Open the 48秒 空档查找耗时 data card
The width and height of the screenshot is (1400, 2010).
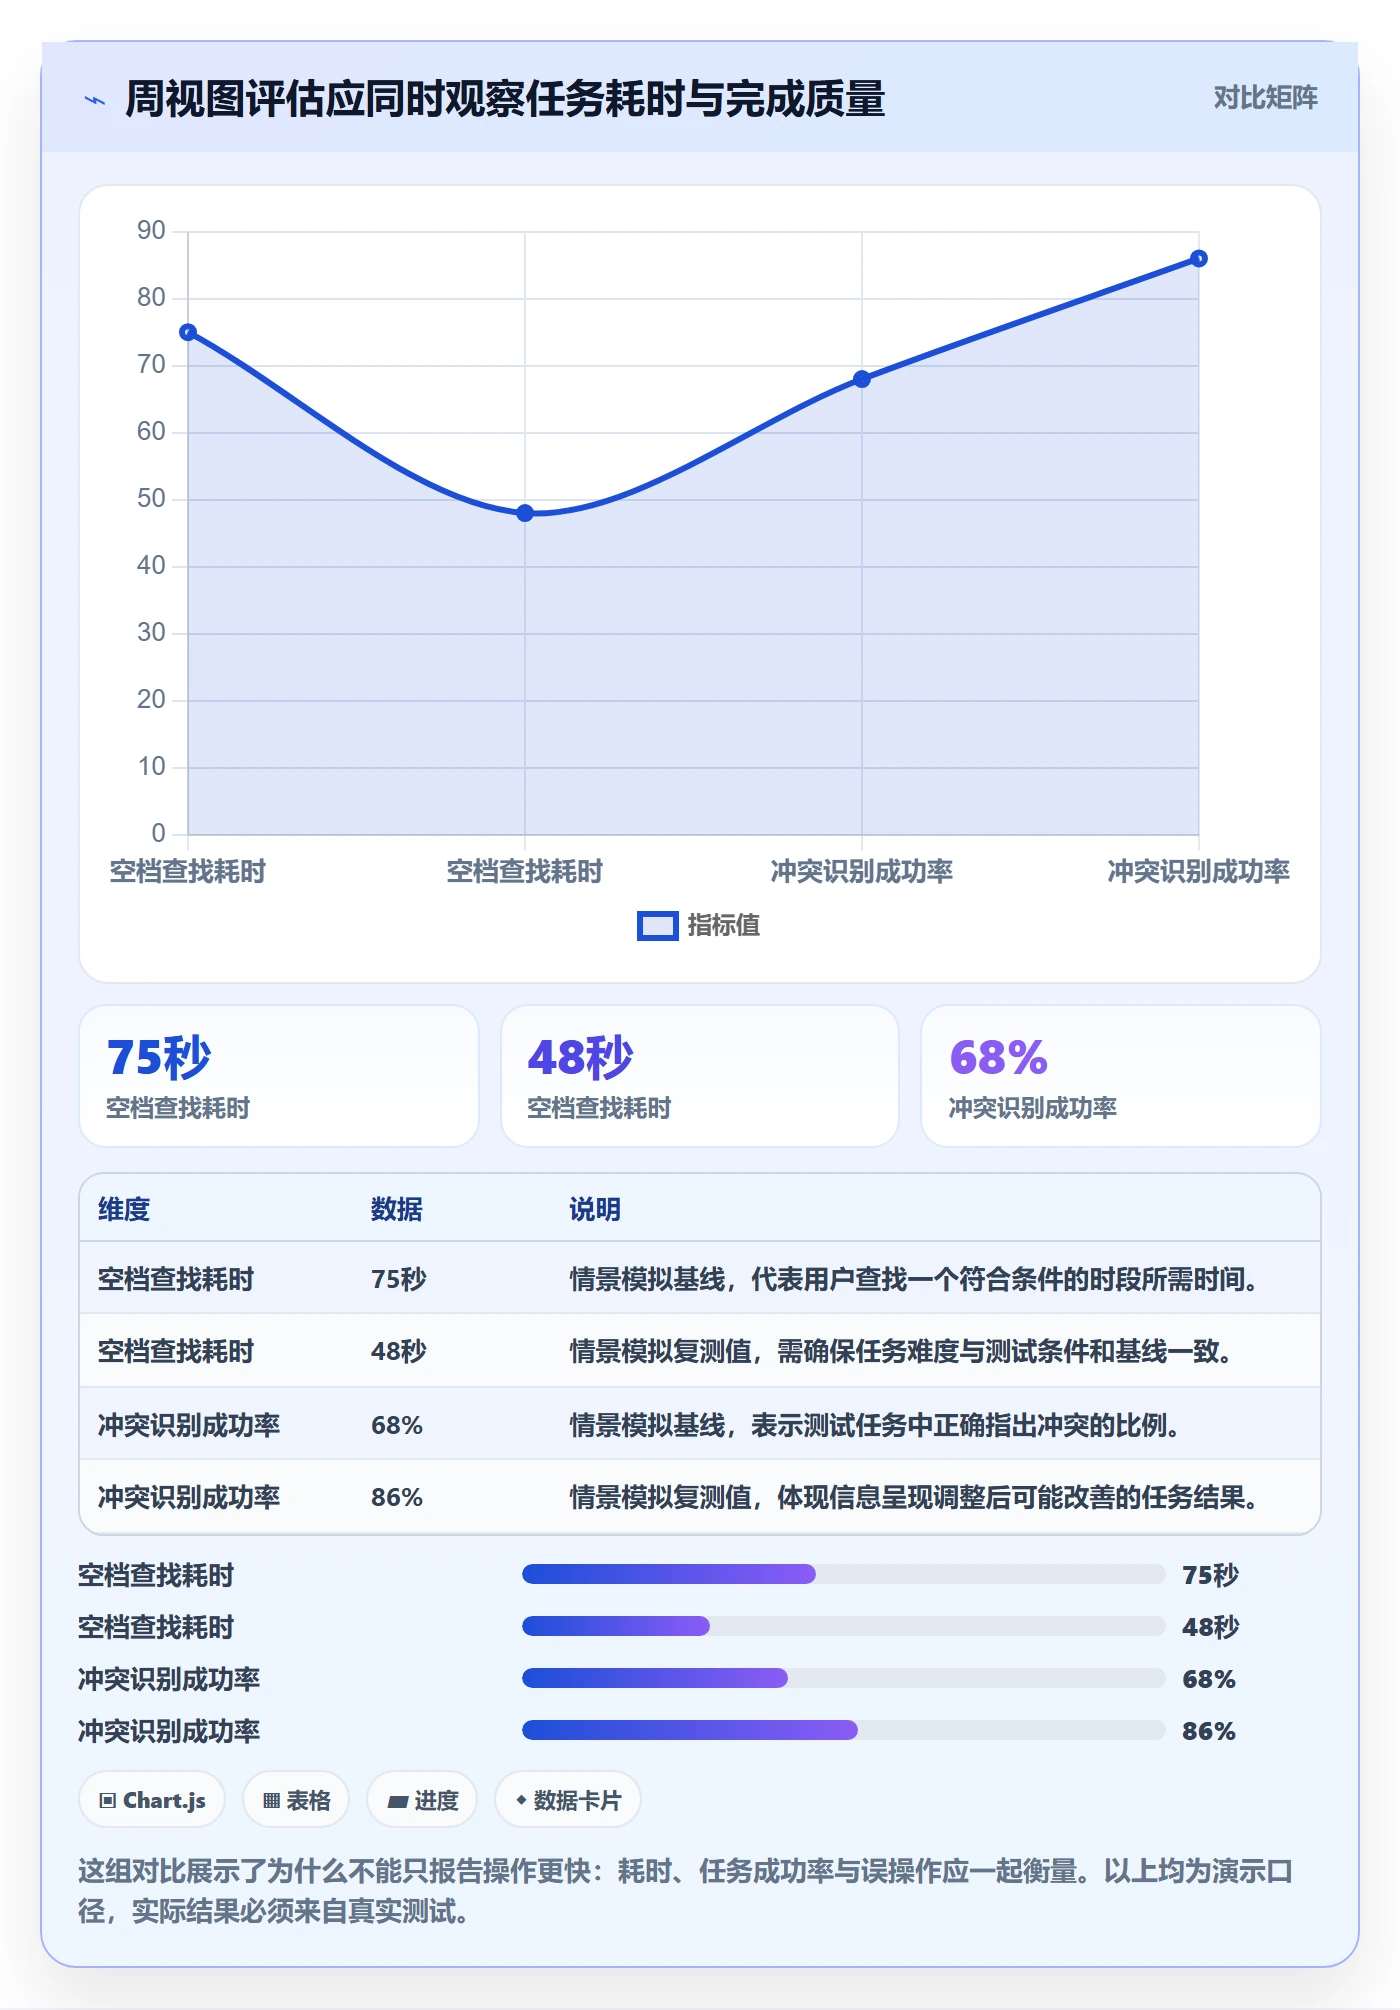[x=700, y=1076]
